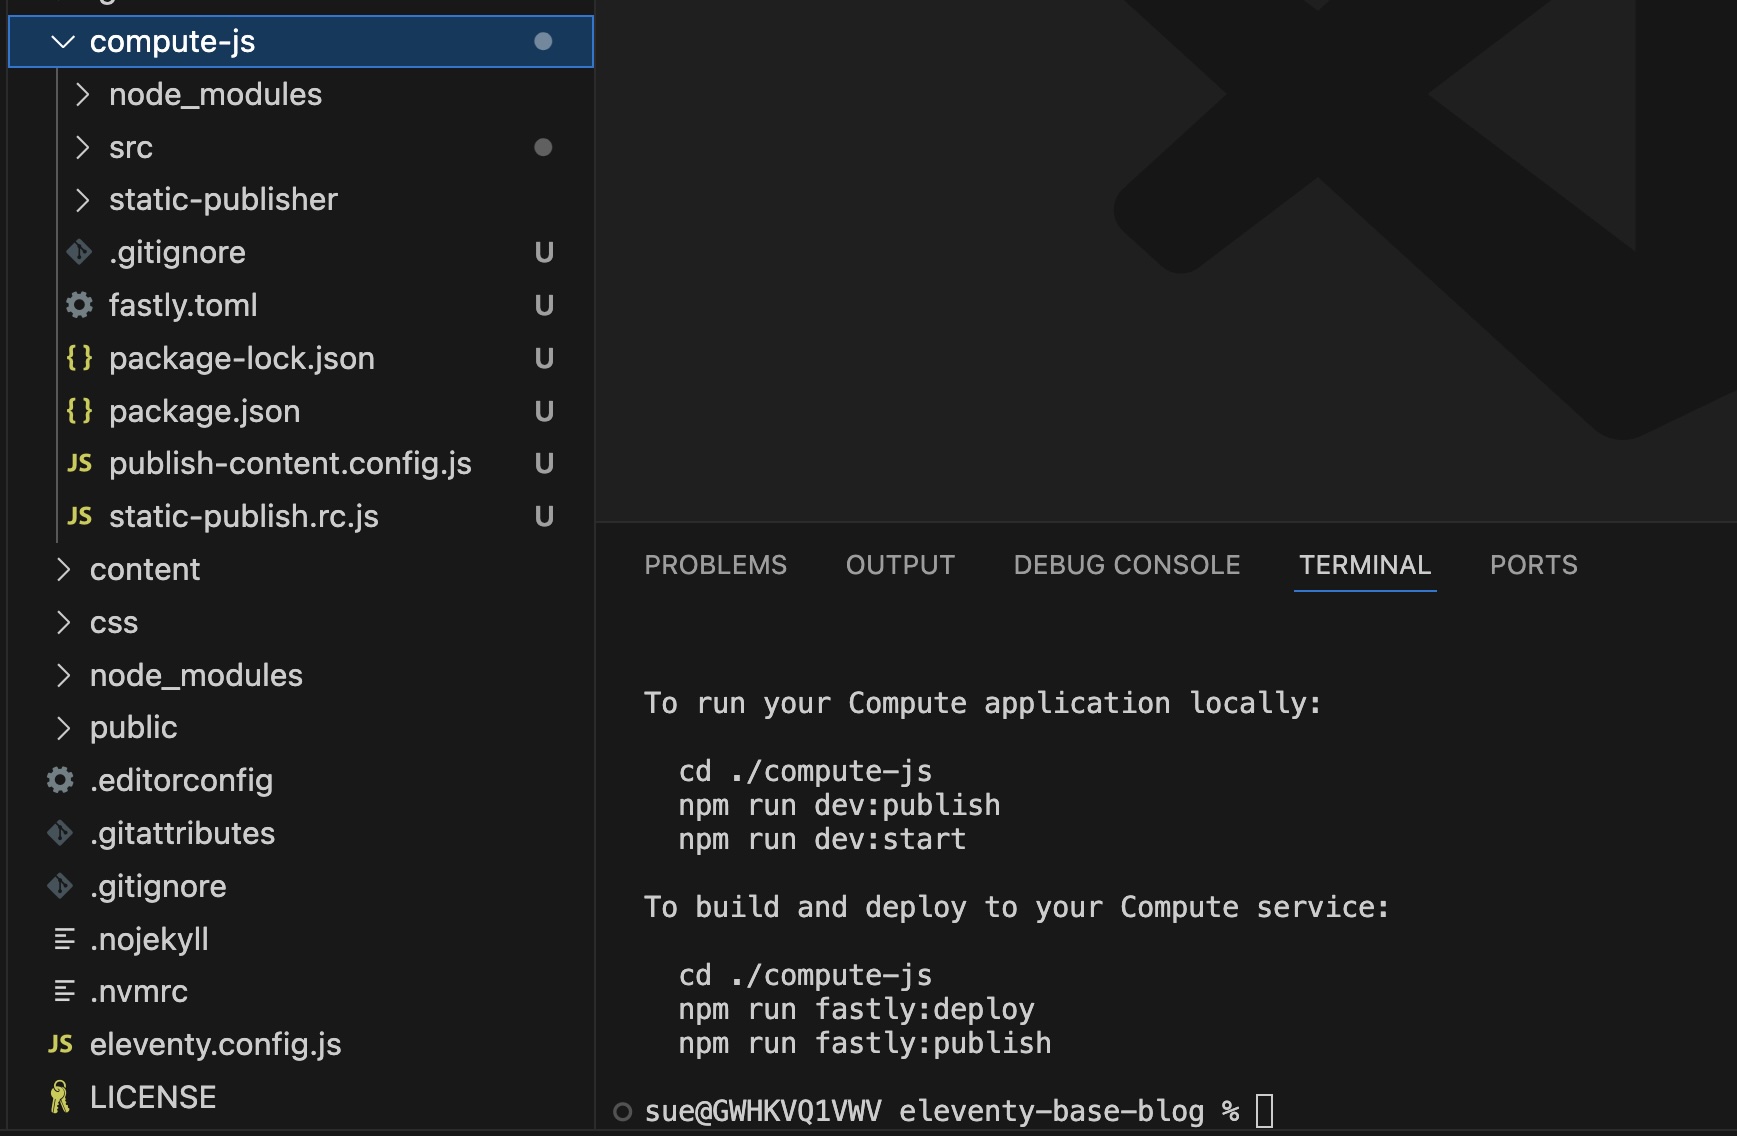Collapse the compute-js folder
The image size is (1737, 1136).
(62, 41)
